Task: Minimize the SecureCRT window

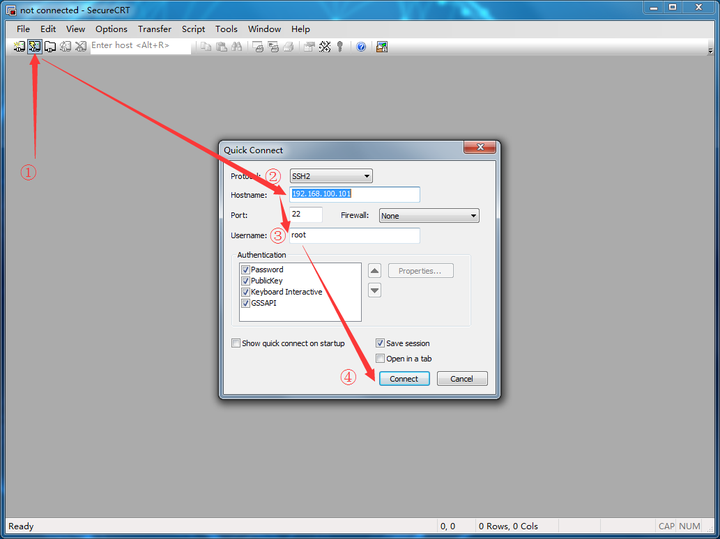Action: 653,7
